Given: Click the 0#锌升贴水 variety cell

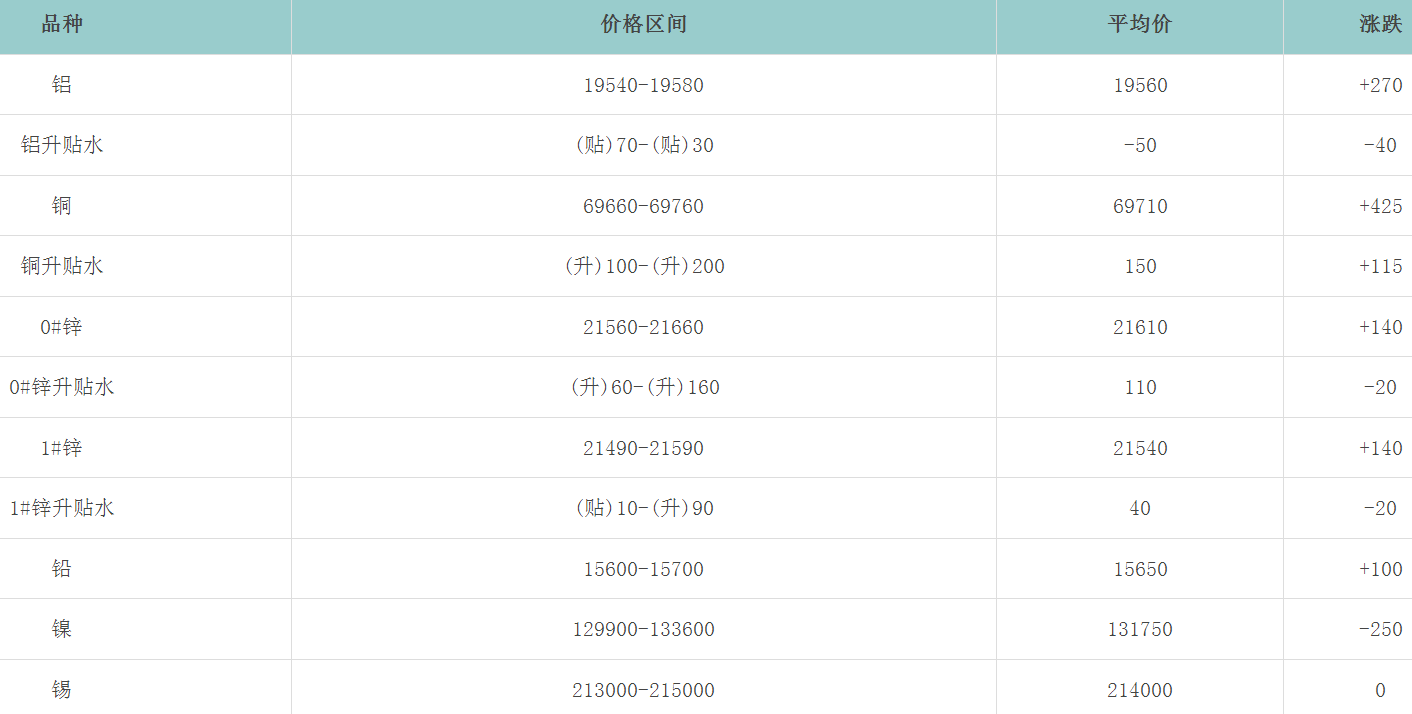Looking at the screenshot, I should (62, 387).
